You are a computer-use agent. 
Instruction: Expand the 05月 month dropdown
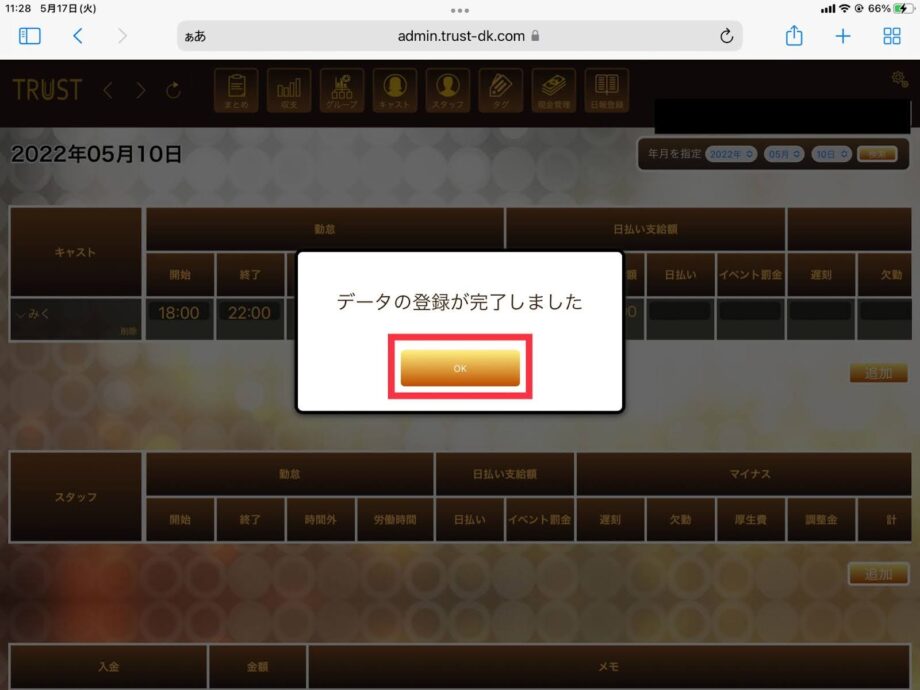click(x=784, y=154)
